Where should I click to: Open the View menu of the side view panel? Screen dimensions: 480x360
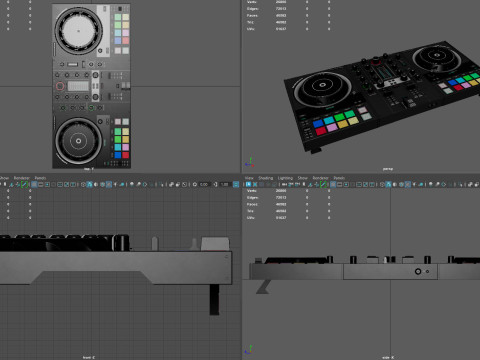[249, 178]
